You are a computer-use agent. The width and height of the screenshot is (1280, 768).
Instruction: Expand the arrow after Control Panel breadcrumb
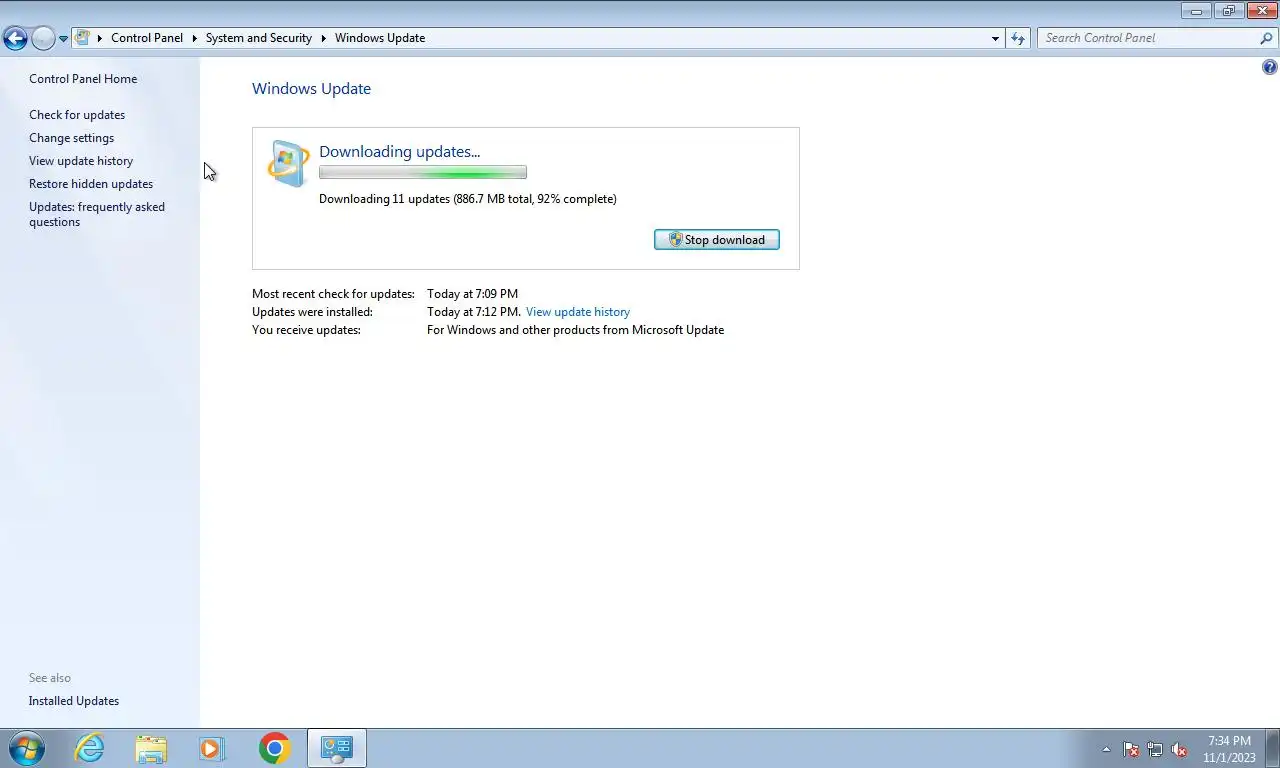[x=194, y=38]
